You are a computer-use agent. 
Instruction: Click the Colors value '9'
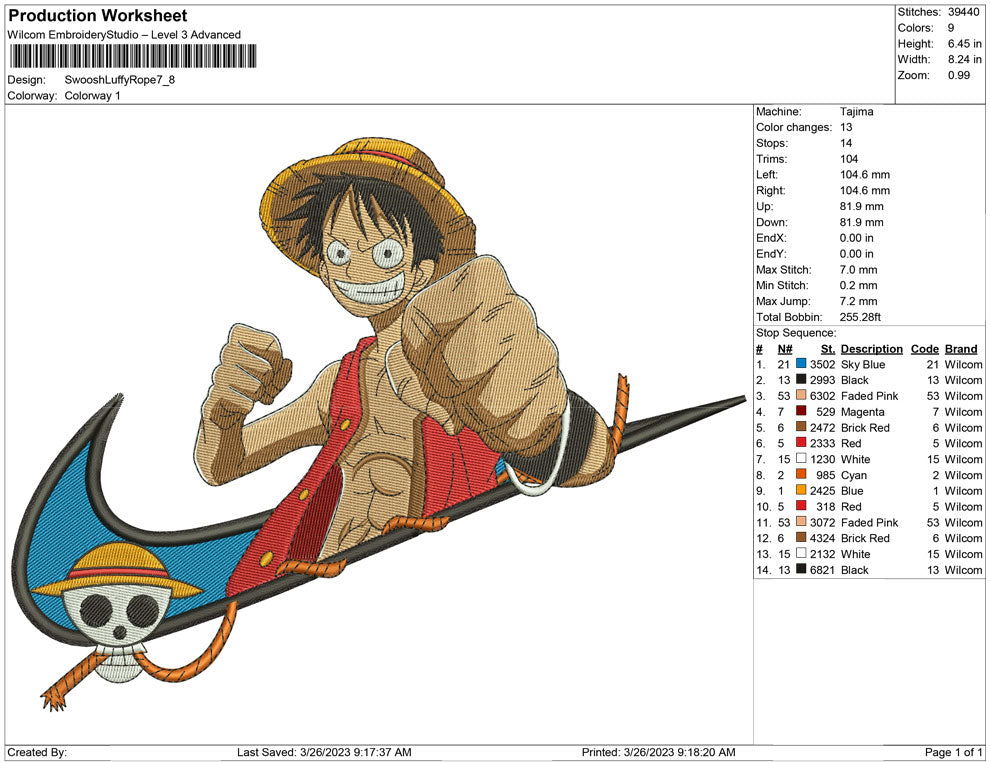[x=951, y=28]
